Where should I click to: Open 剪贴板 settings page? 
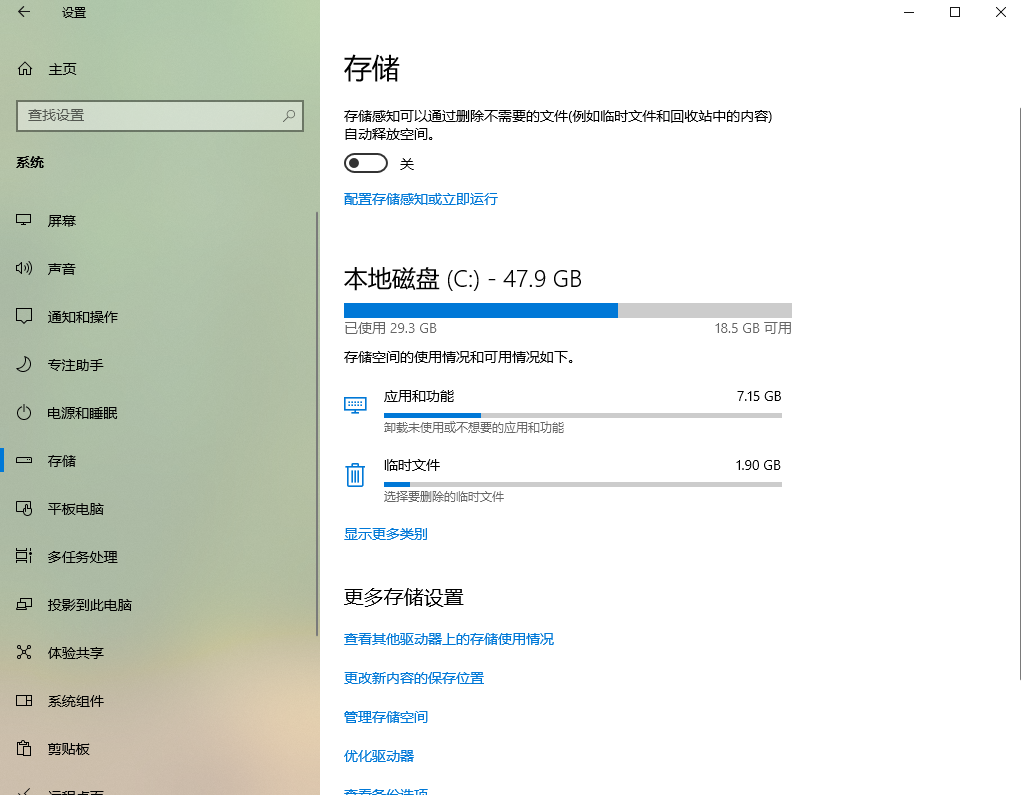(158, 749)
